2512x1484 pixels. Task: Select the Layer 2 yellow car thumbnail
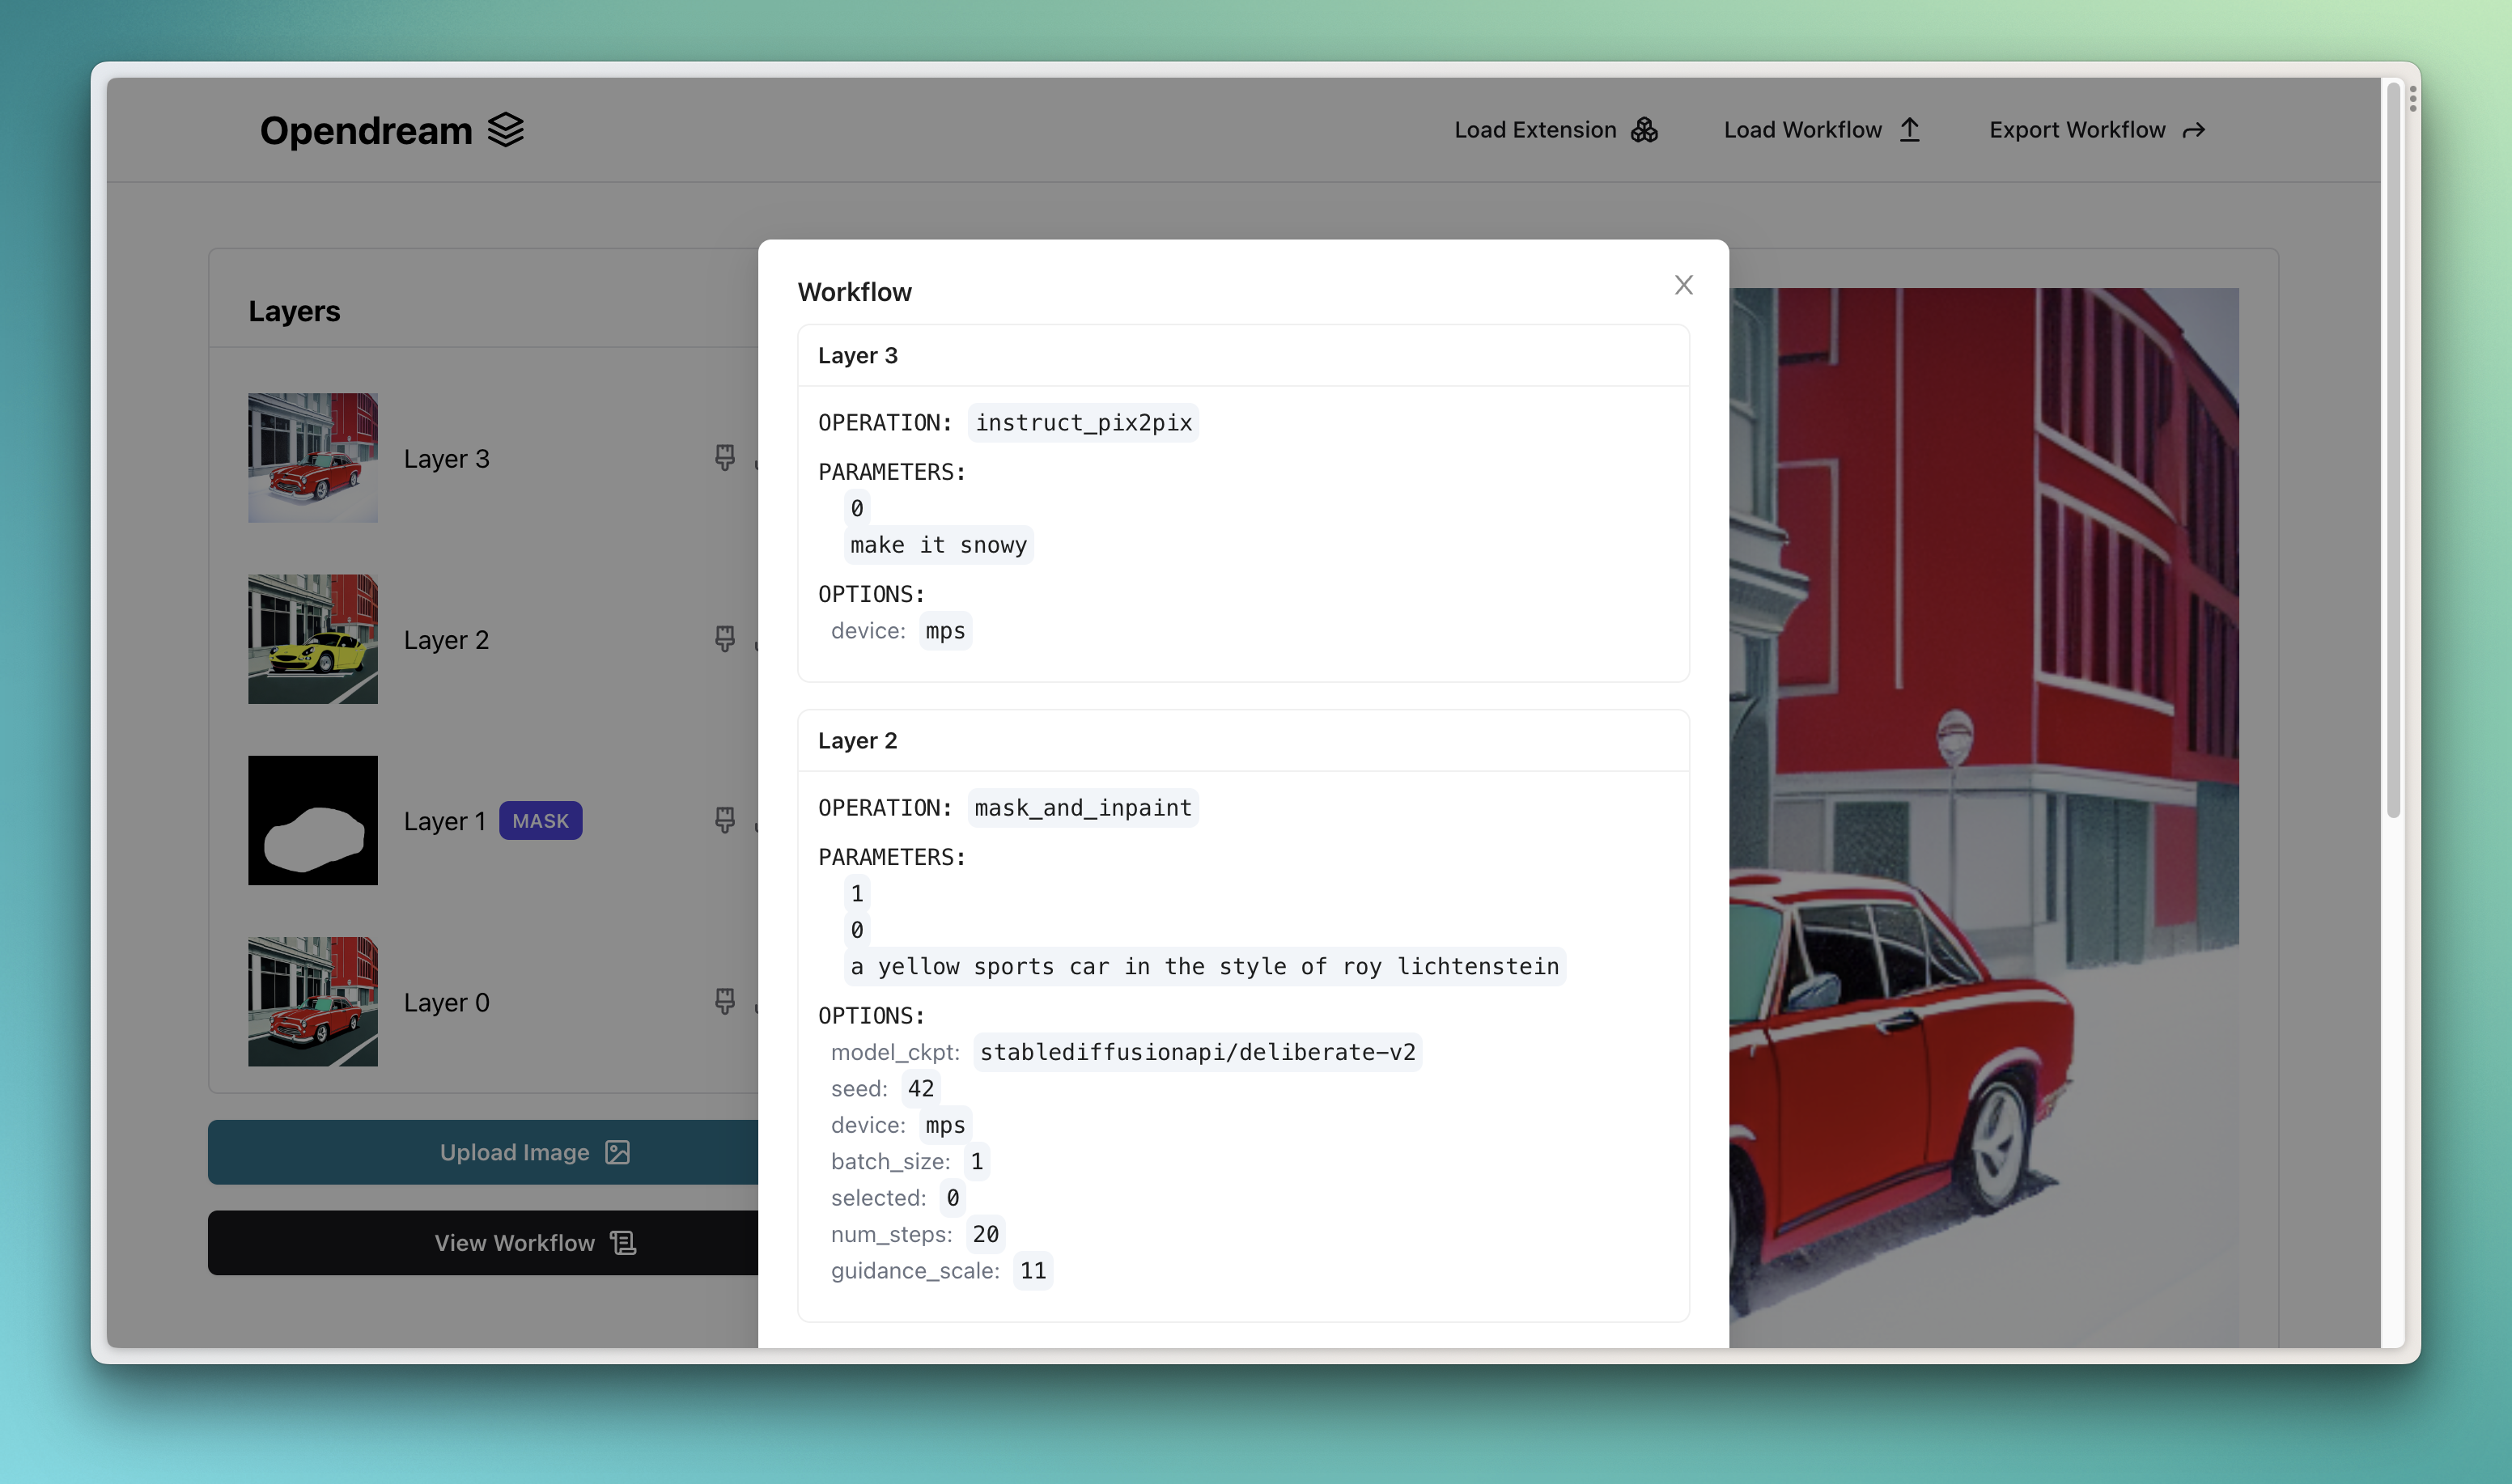point(313,639)
